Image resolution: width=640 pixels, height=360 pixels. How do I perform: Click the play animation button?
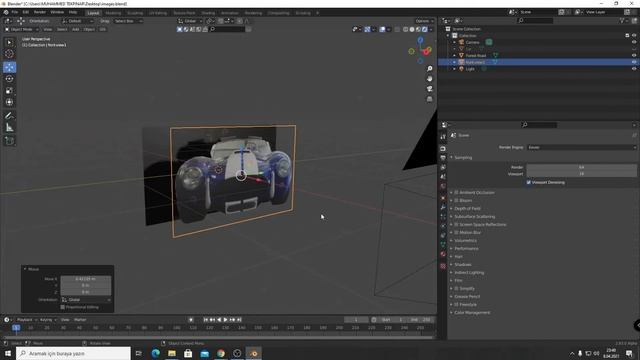tap(225, 320)
